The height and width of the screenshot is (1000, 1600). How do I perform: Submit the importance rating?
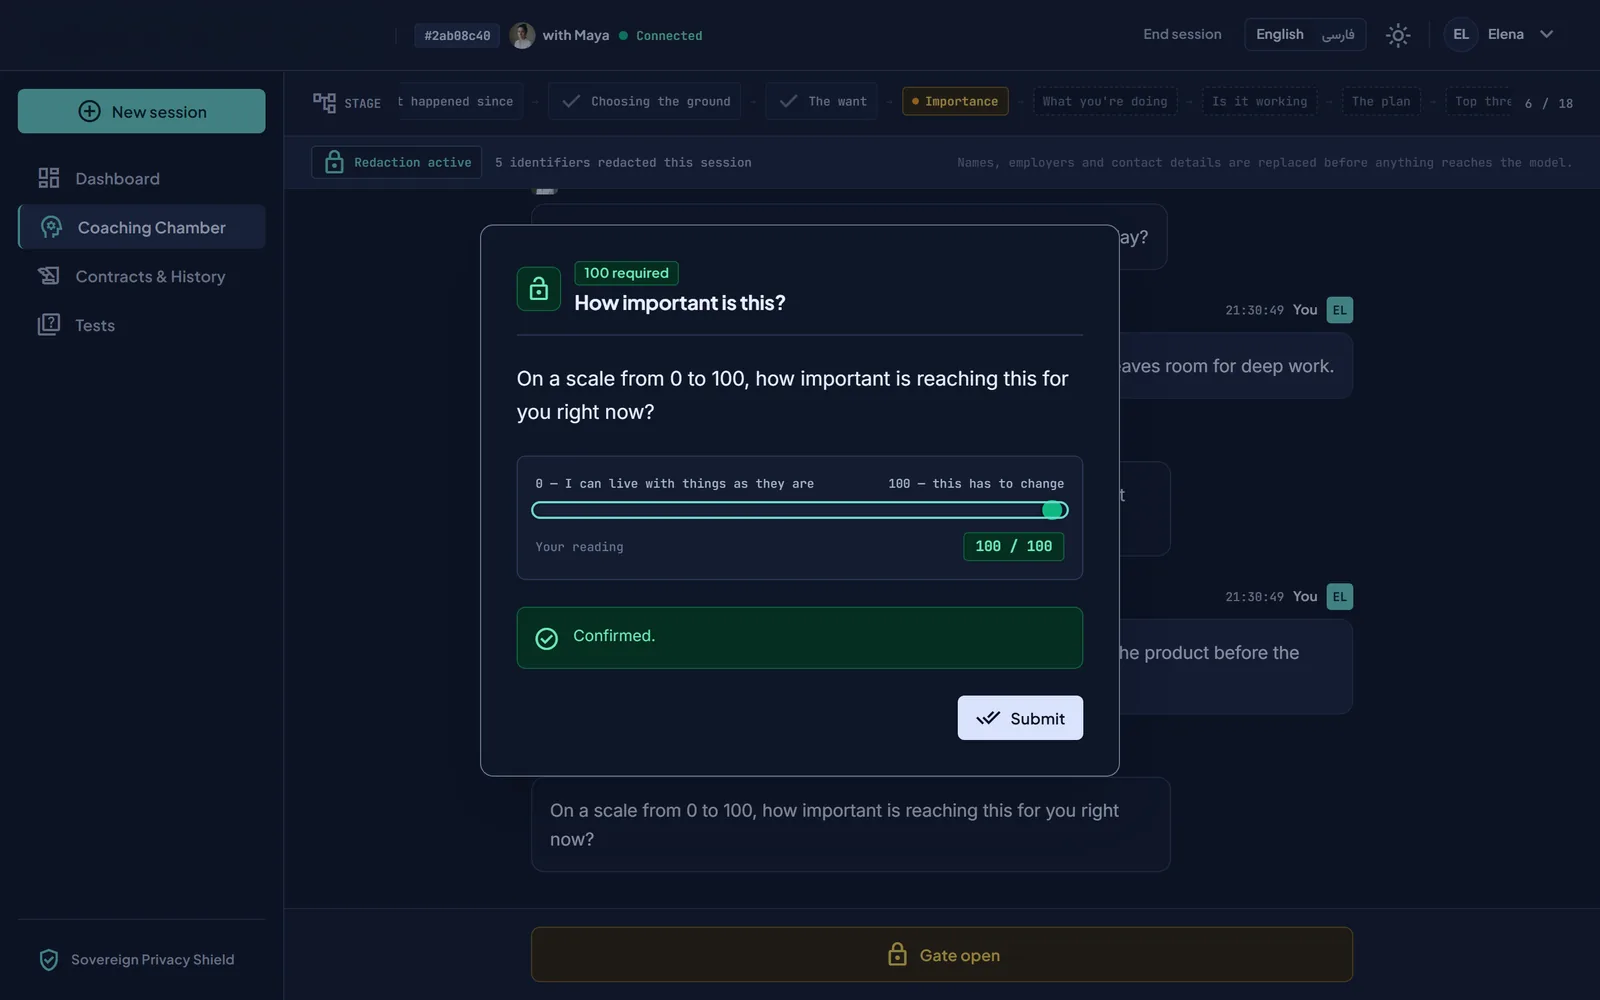pos(1020,718)
